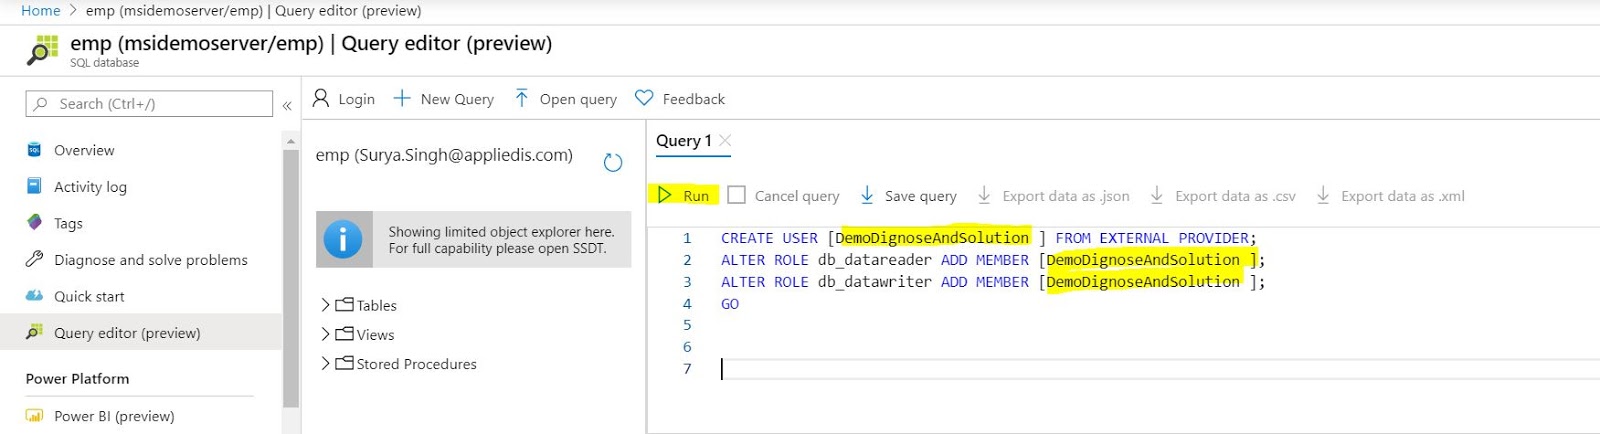The width and height of the screenshot is (1600, 434).
Task: Click the Save query download icon
Action: [x=867, y=195]
